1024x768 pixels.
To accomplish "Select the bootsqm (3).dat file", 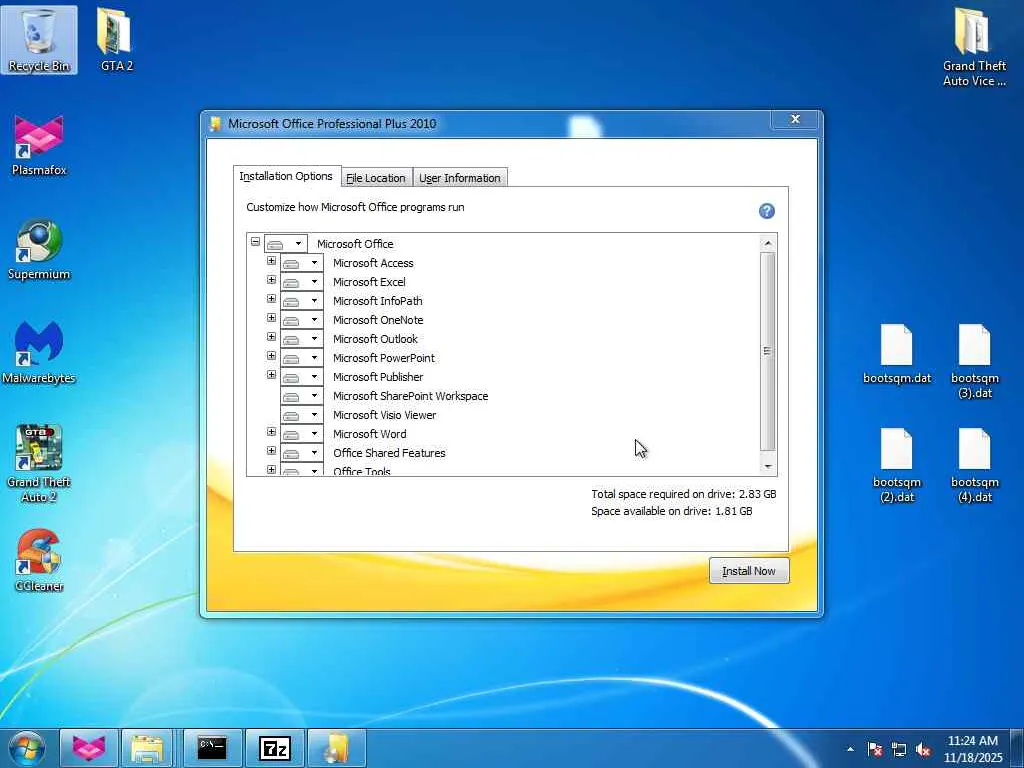I will pyautogui.click(x=974, y=361).
